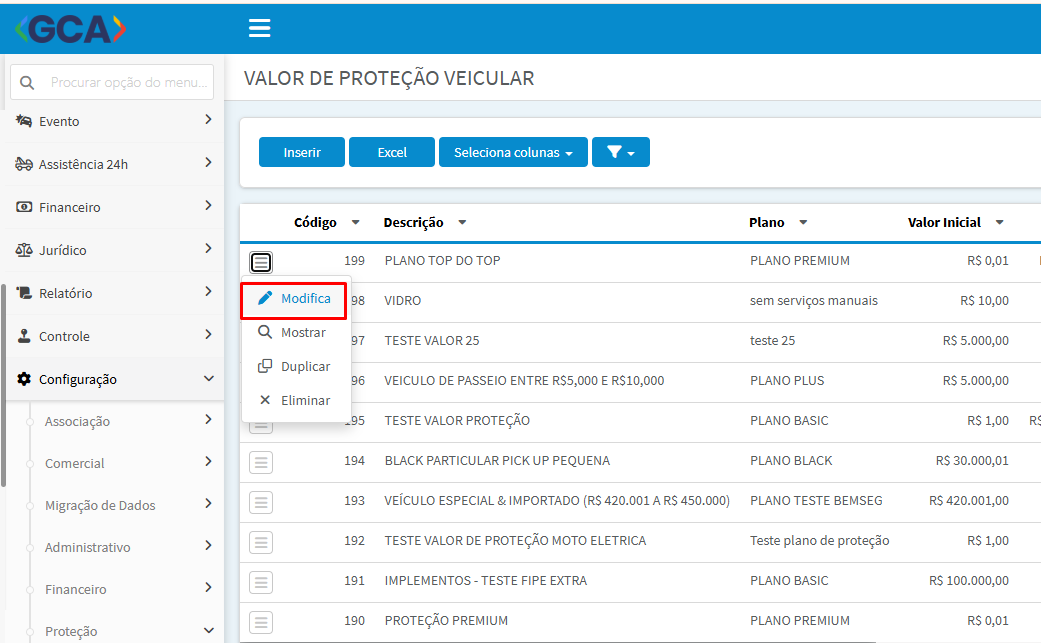Screen dimensions: 1041x643
Task: Click the sidebar vertical scrollbar
Action: click(3, 385)
